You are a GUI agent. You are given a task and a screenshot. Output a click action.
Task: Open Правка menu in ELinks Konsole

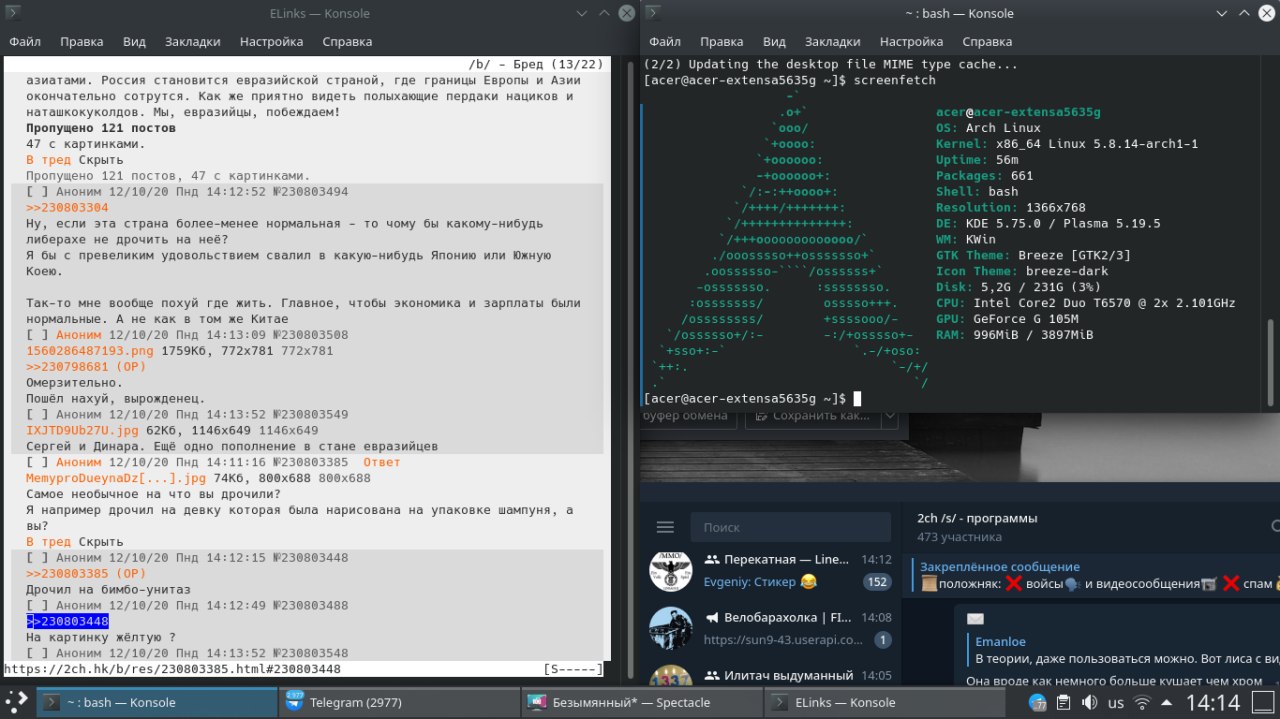coord(81,42)
